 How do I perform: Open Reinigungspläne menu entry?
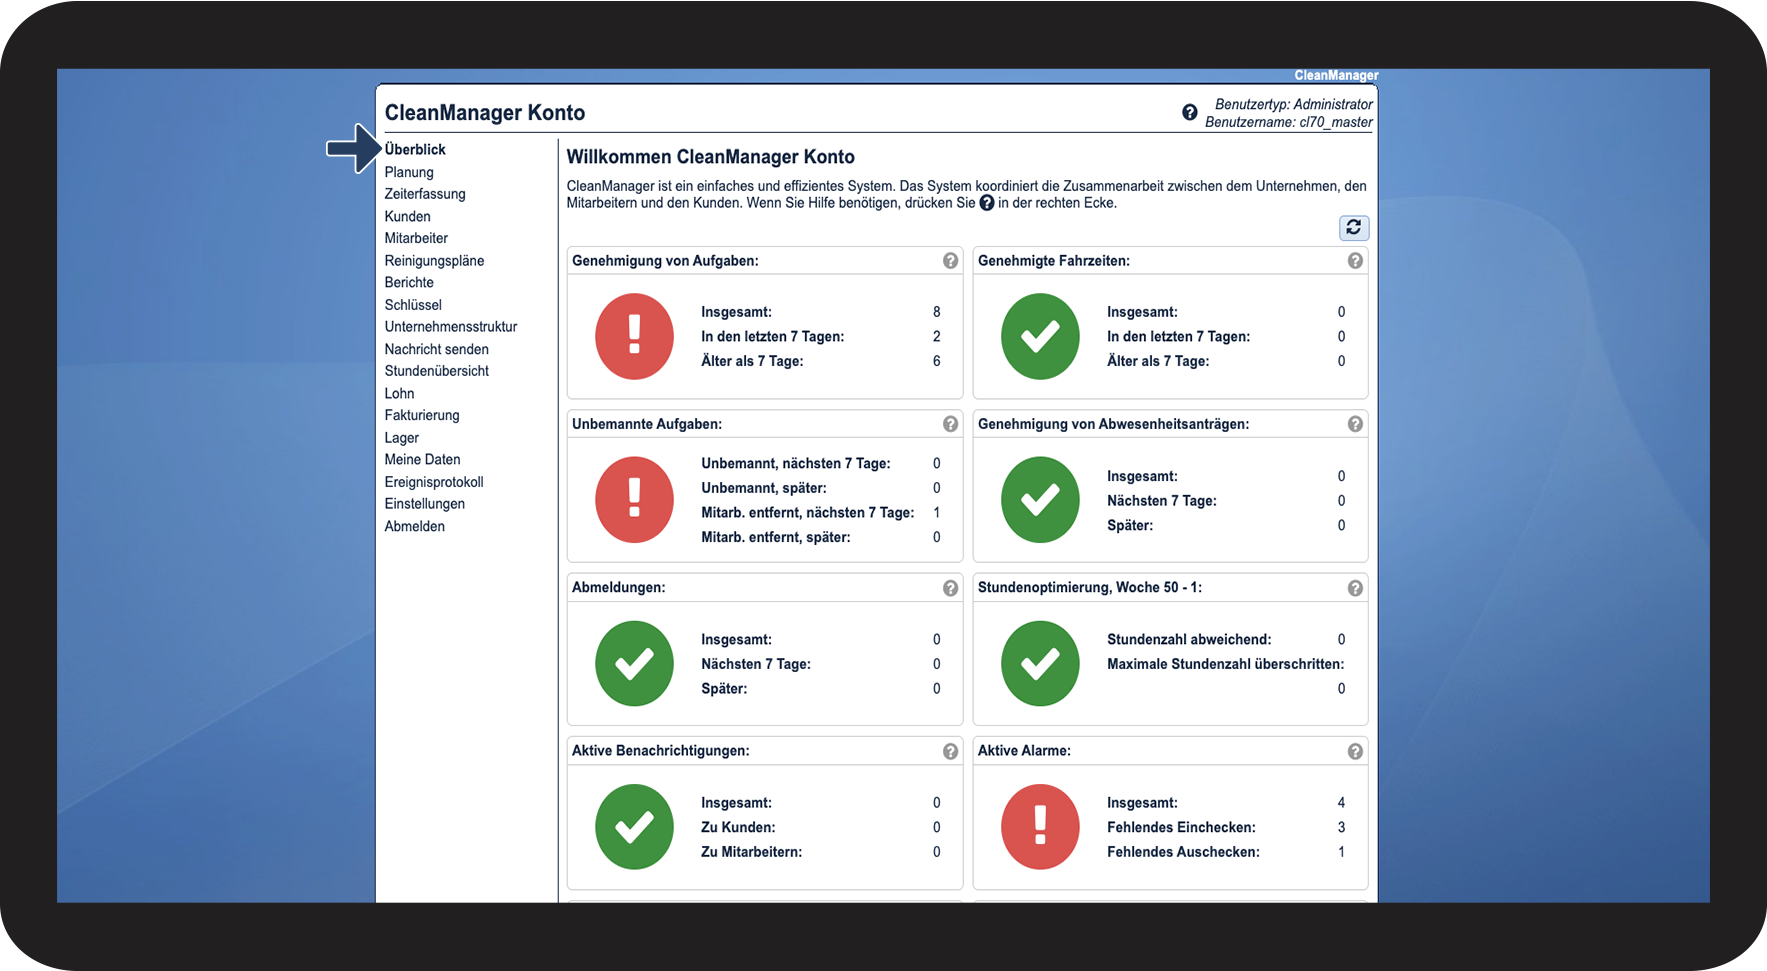click(434, 261)
